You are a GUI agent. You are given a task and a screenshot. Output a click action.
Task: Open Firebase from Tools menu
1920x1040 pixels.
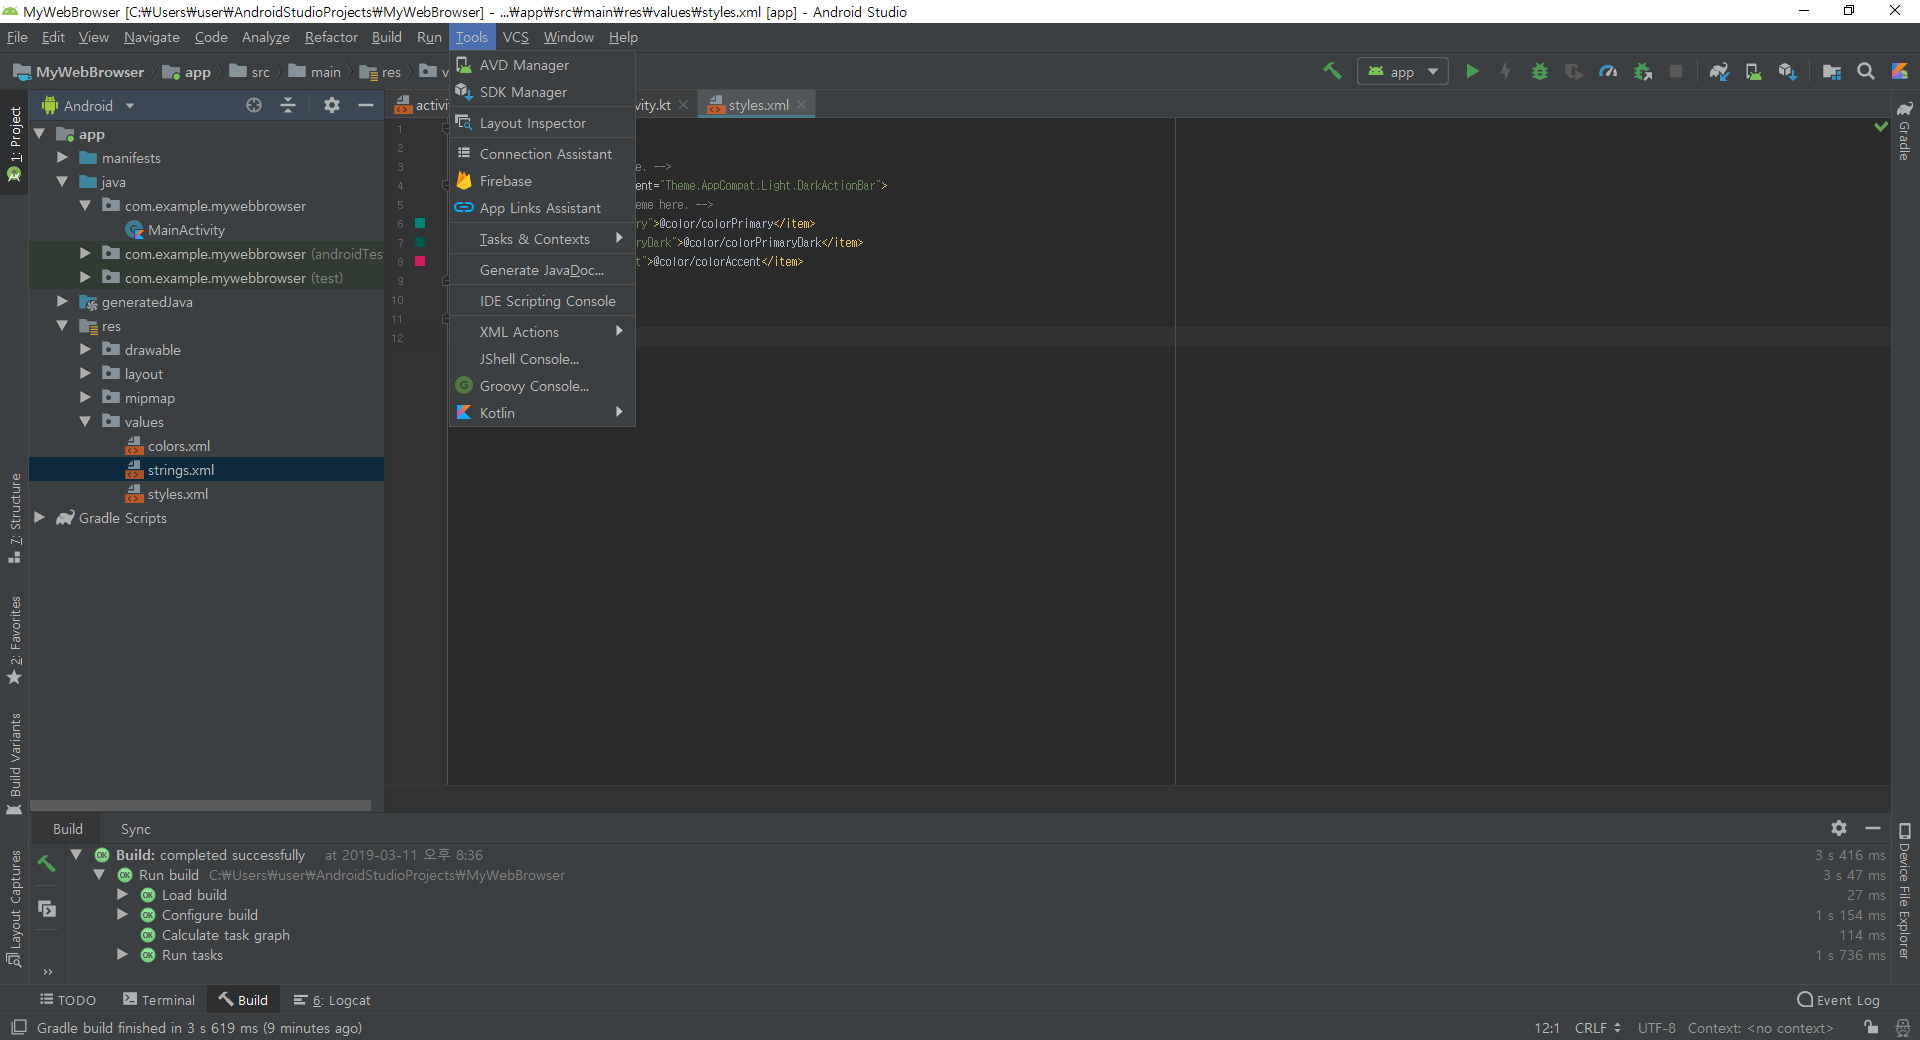(542, 181)
